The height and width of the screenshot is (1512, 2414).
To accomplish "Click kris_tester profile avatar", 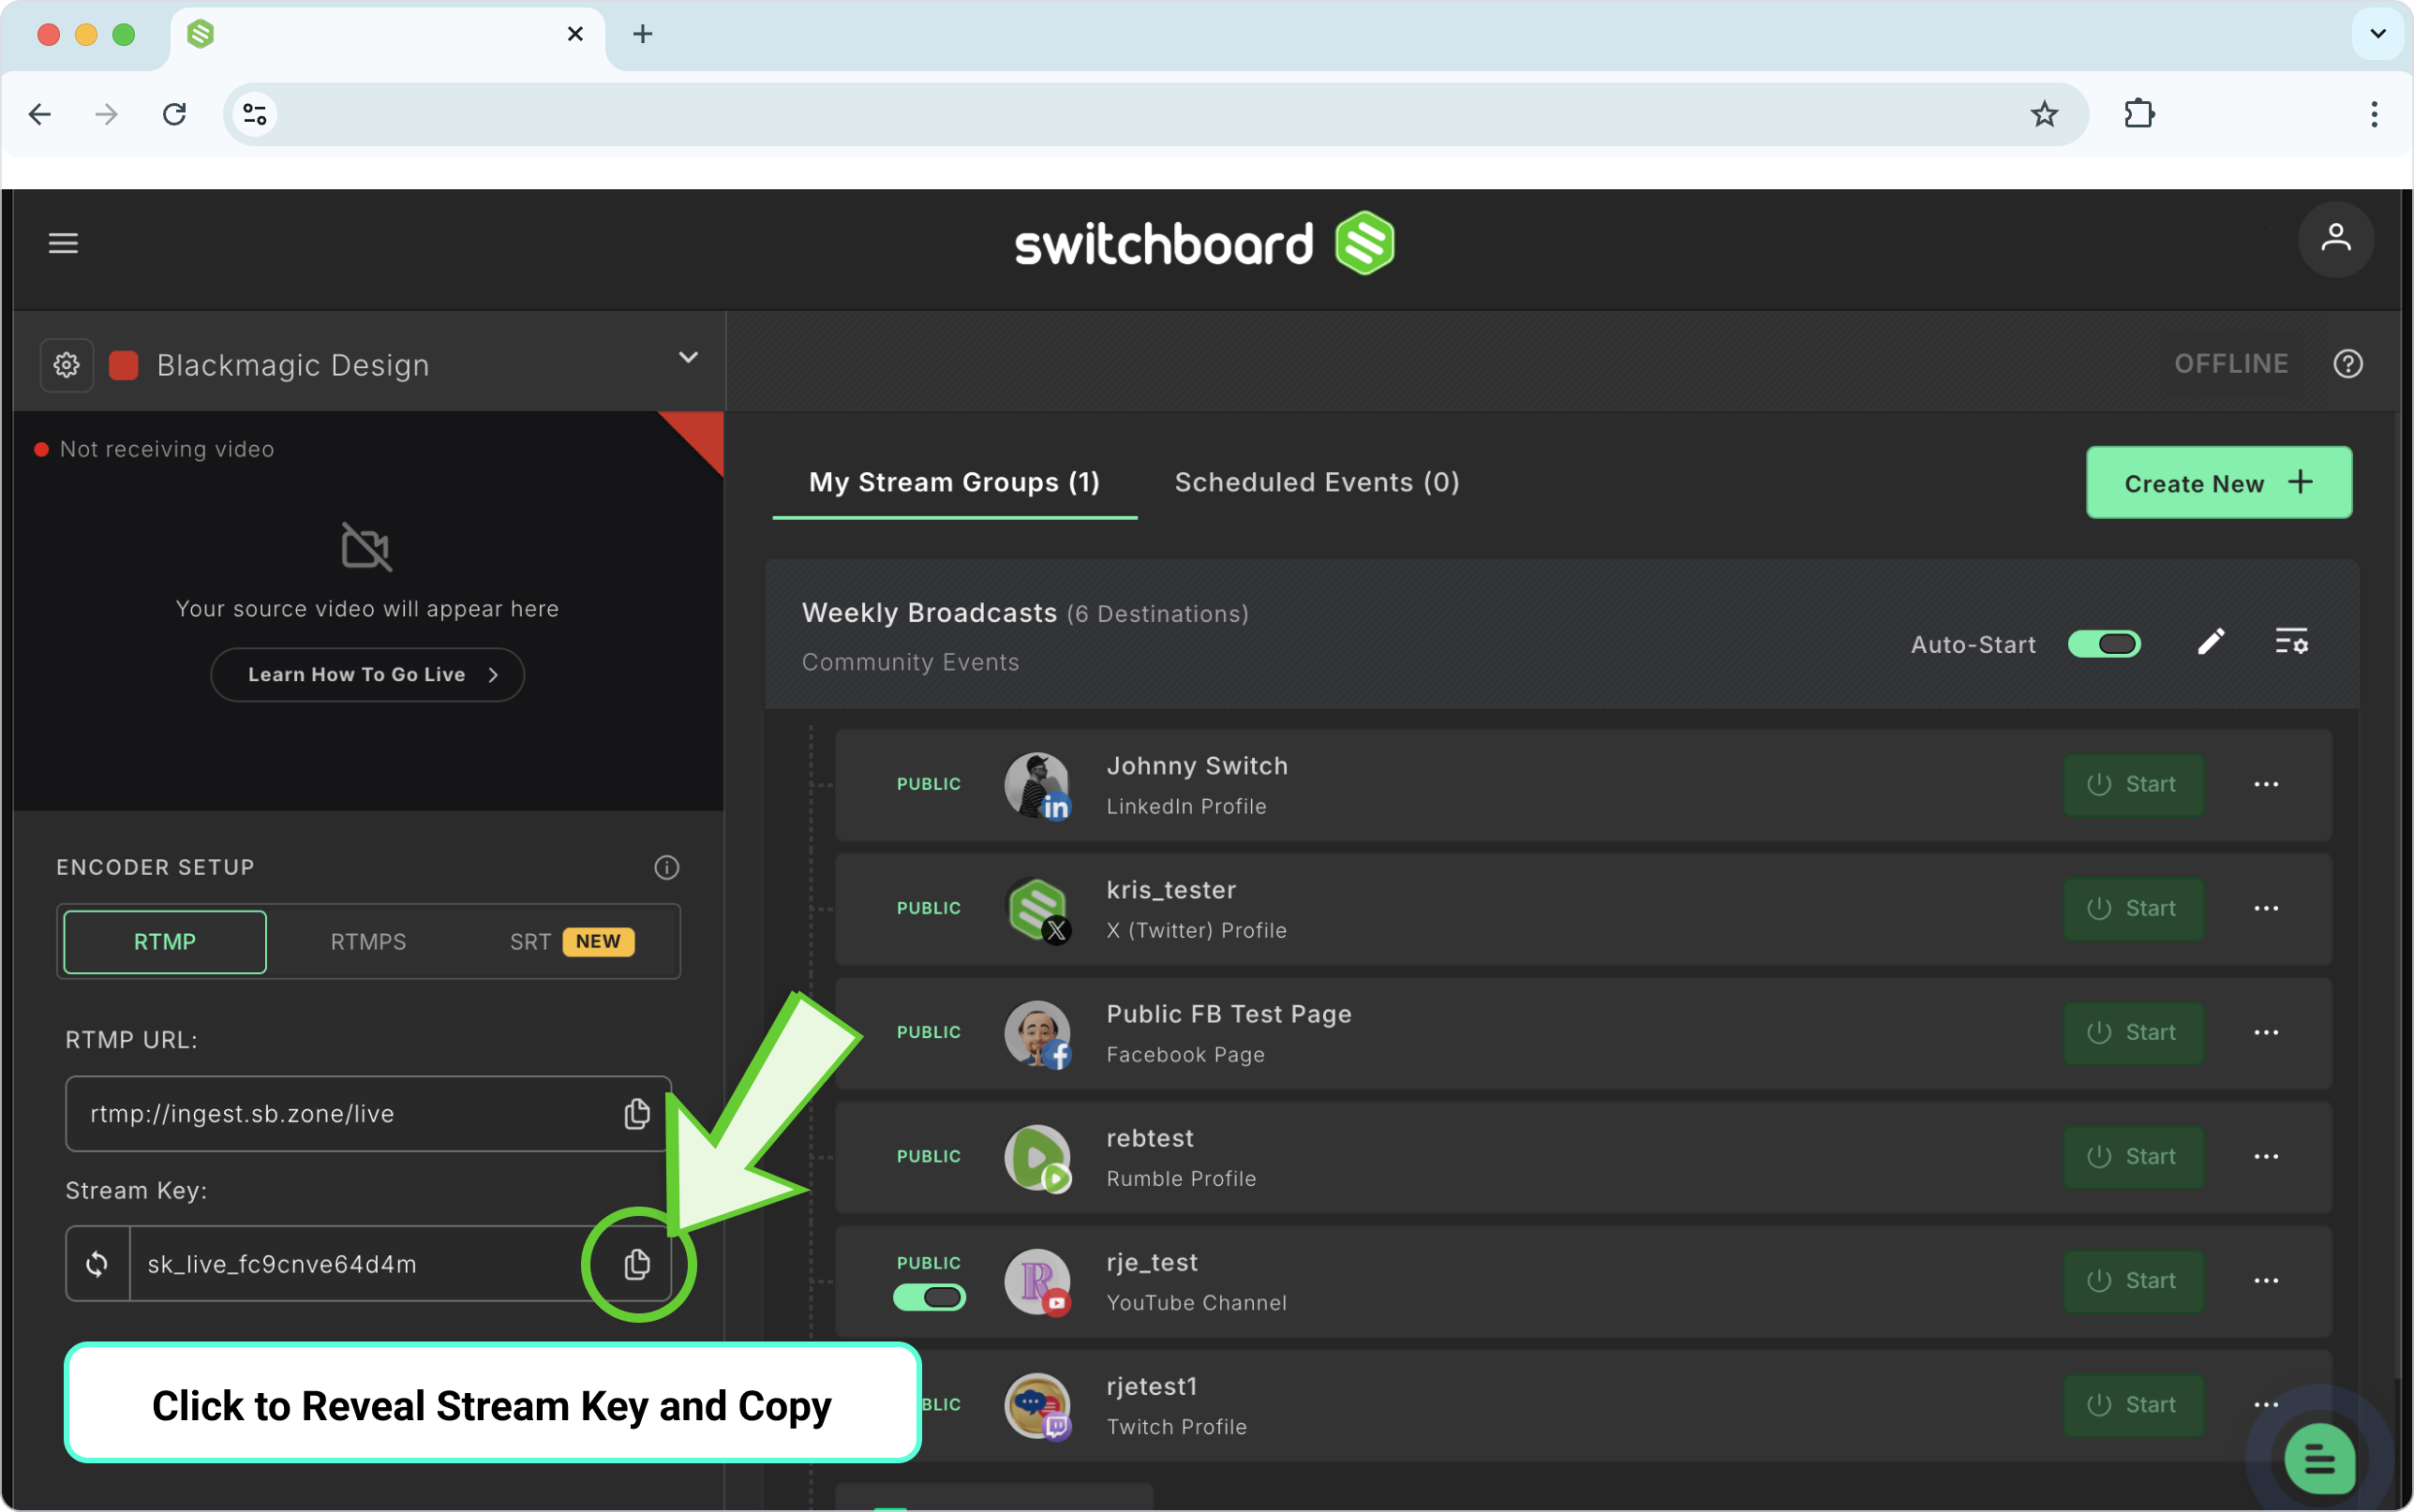I will 1037,909.
